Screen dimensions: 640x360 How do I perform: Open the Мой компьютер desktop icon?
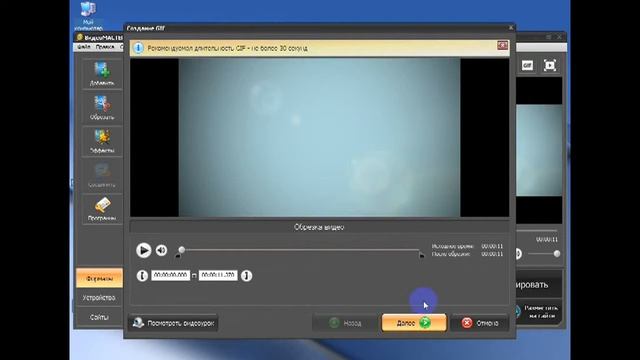(x=88, y=16)
